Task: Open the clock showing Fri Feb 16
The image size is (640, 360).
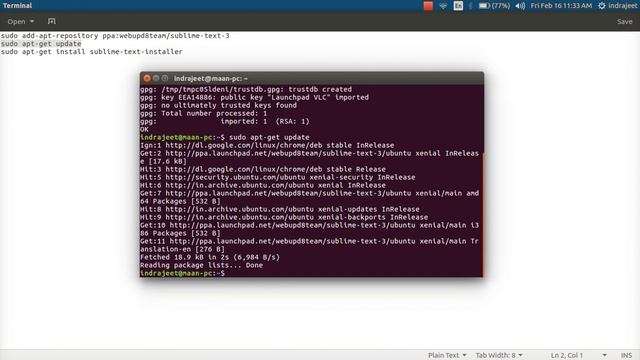Action: click(561, 6)
